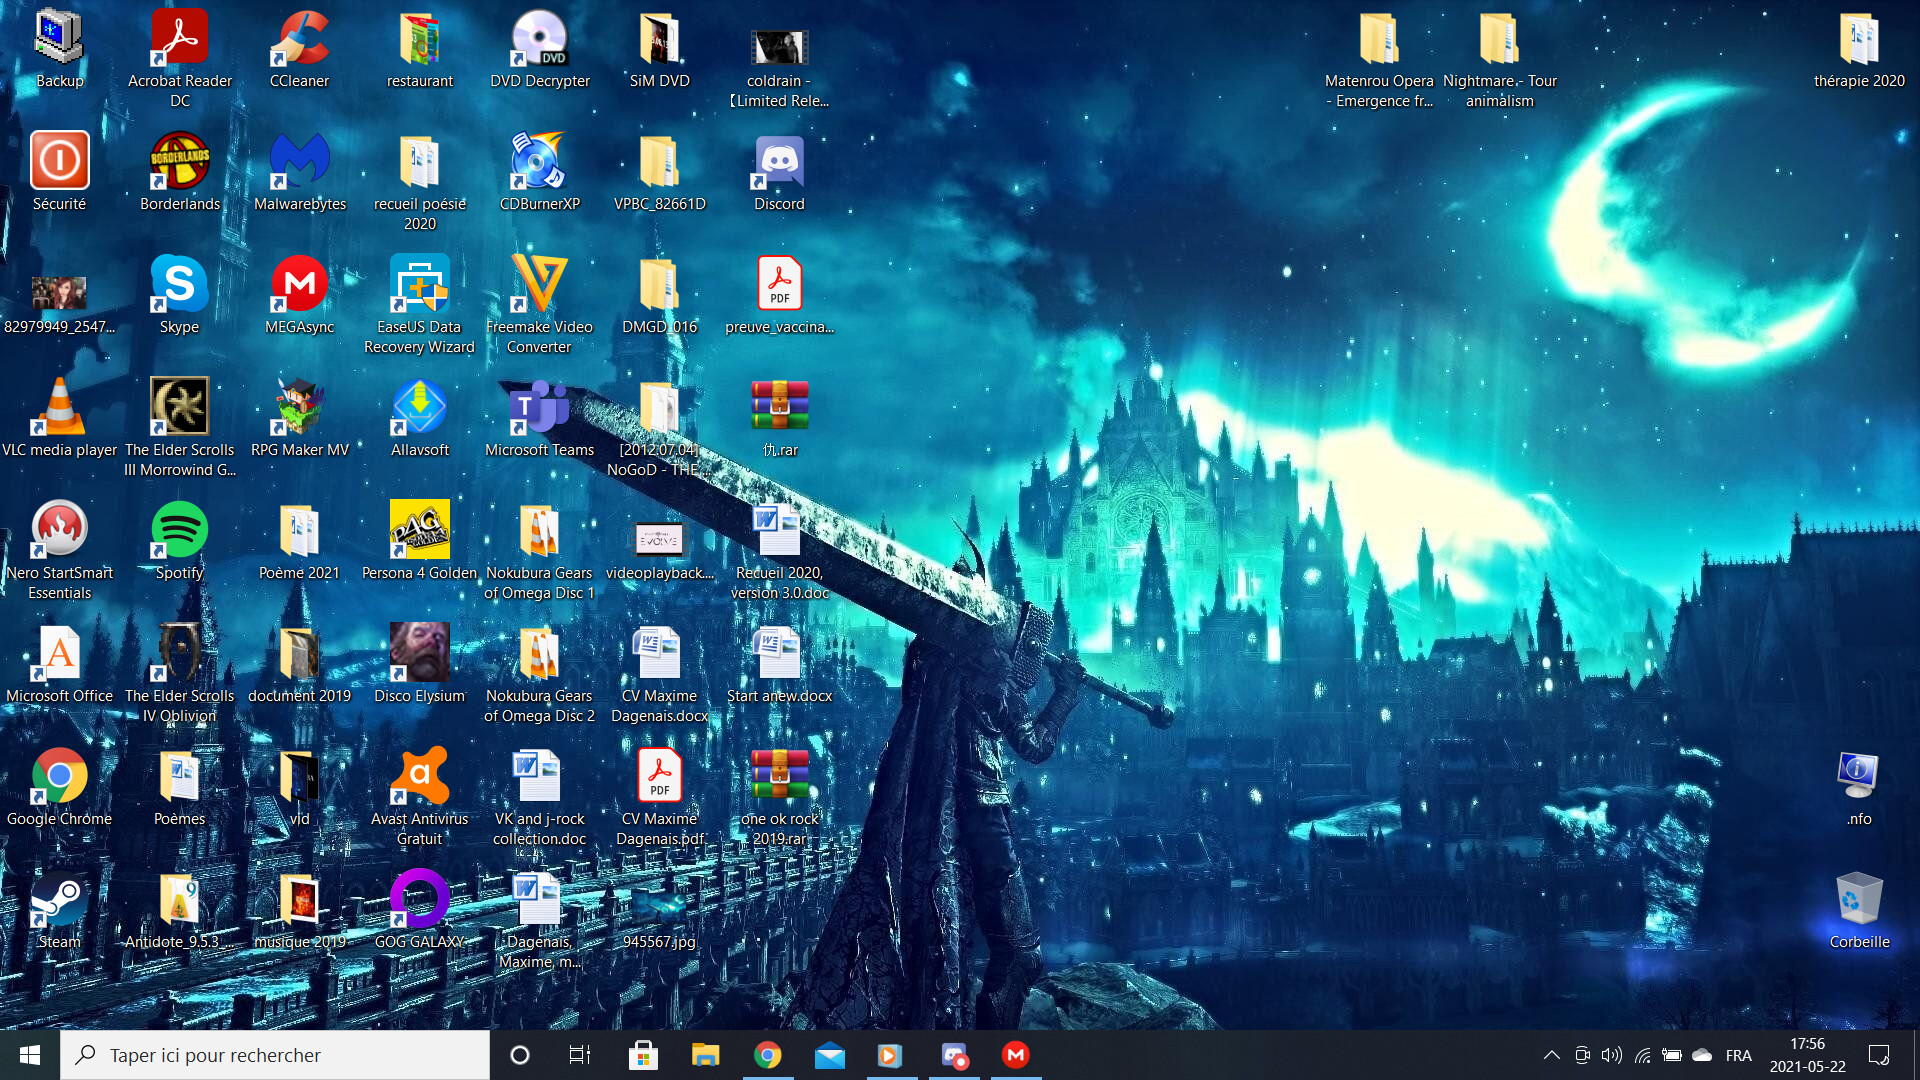Select the one ok rock 2019.rar archive
The image size is (1920, 1080).
780,796
